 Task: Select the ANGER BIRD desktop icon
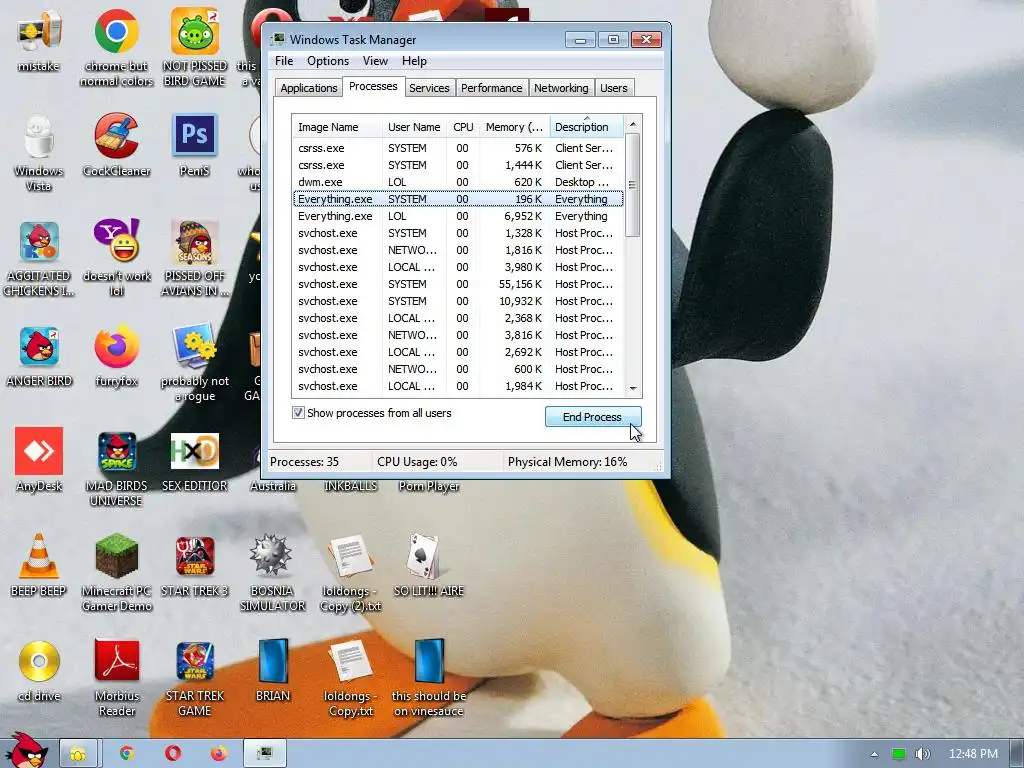tap(39, 356)
